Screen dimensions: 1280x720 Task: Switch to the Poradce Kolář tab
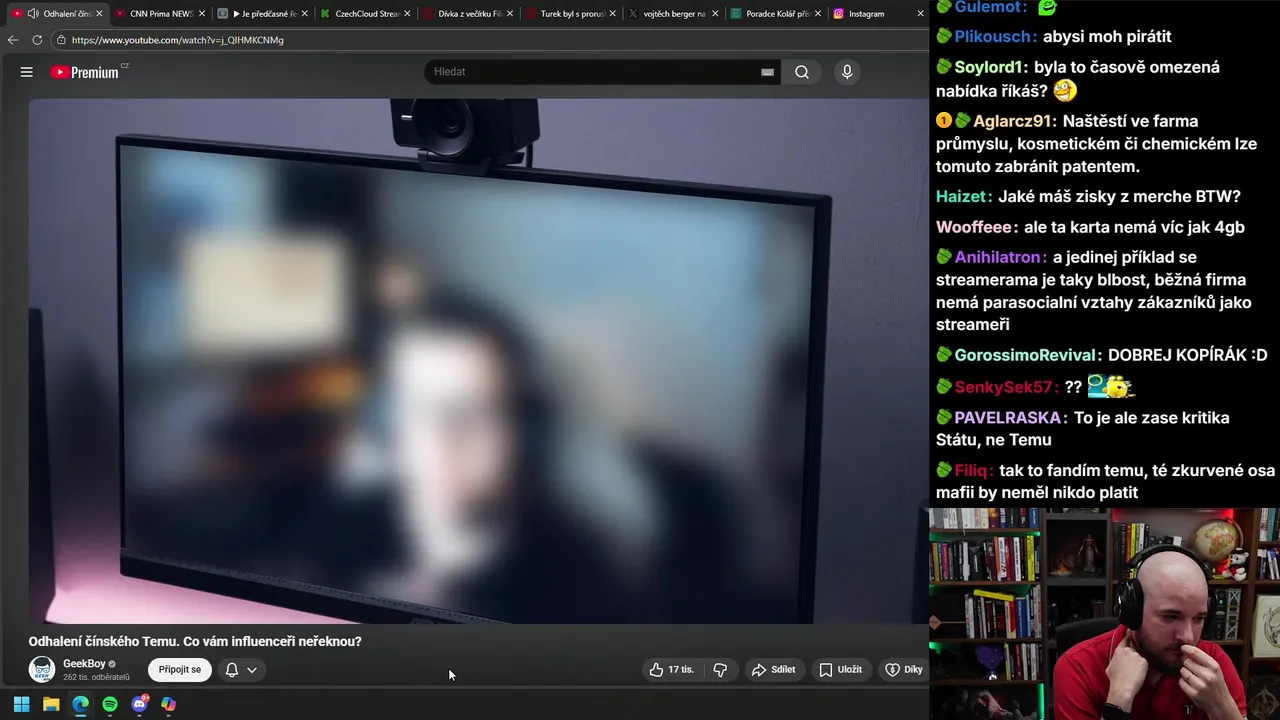(775, 14)
